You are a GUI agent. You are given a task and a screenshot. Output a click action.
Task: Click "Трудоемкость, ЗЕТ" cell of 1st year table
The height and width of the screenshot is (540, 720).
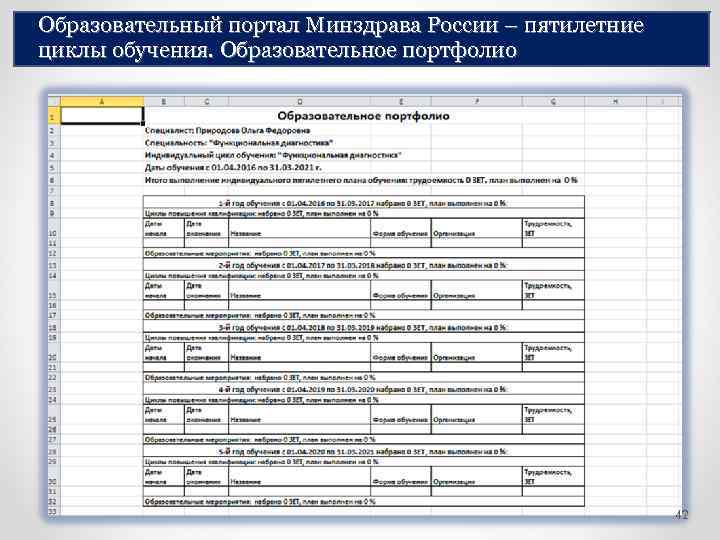[553, 229]
